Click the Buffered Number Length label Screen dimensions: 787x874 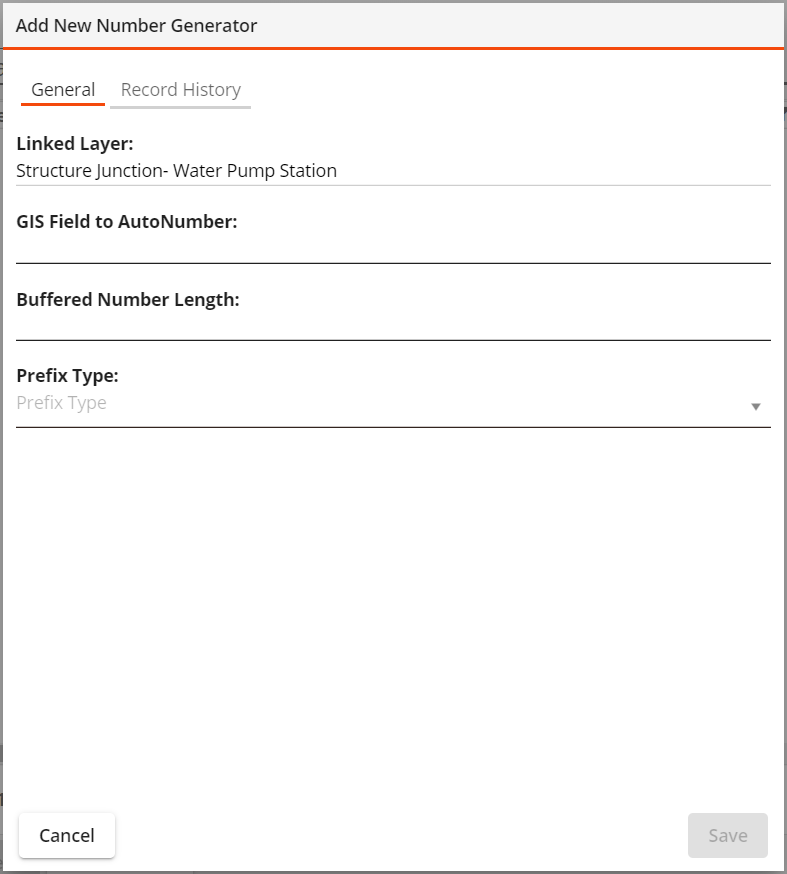[128, 300]
